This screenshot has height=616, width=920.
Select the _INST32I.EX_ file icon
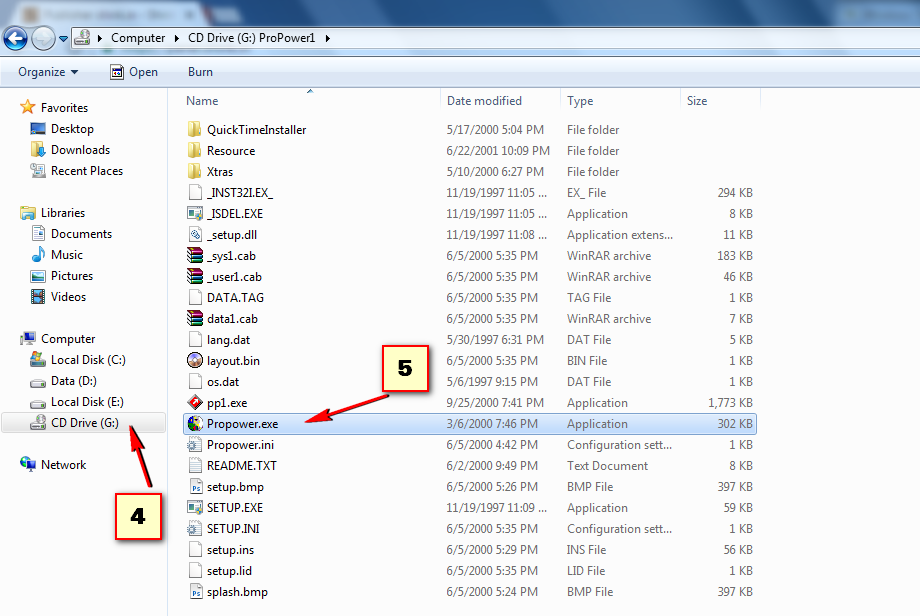[195, 192]
